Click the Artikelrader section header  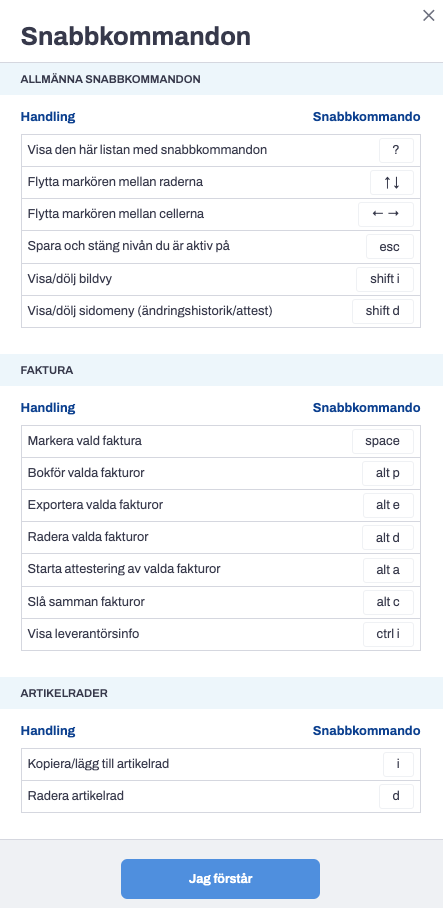coord(64,693)
